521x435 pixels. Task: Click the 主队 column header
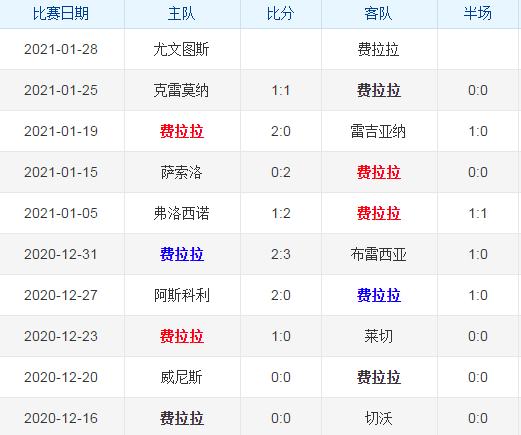(x=181, y=14)
